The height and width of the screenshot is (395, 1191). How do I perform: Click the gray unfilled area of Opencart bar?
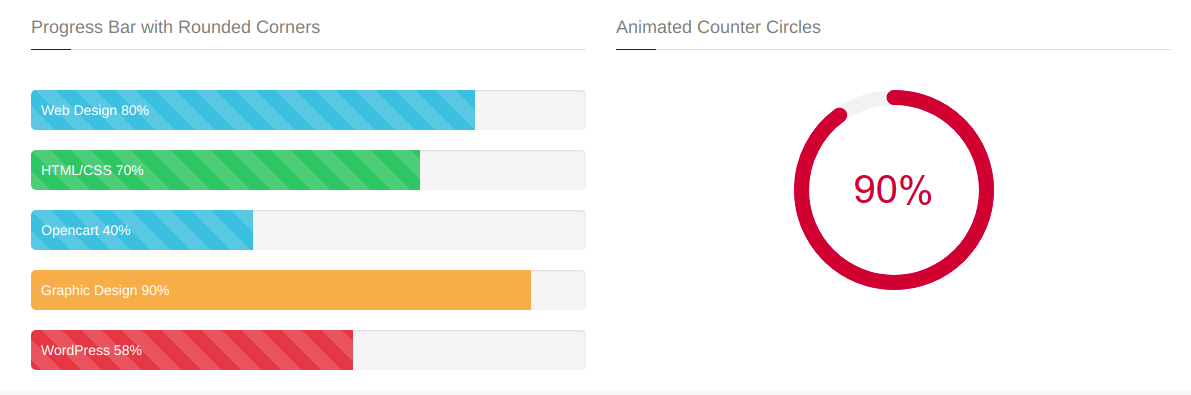click(x=419, y=230)
